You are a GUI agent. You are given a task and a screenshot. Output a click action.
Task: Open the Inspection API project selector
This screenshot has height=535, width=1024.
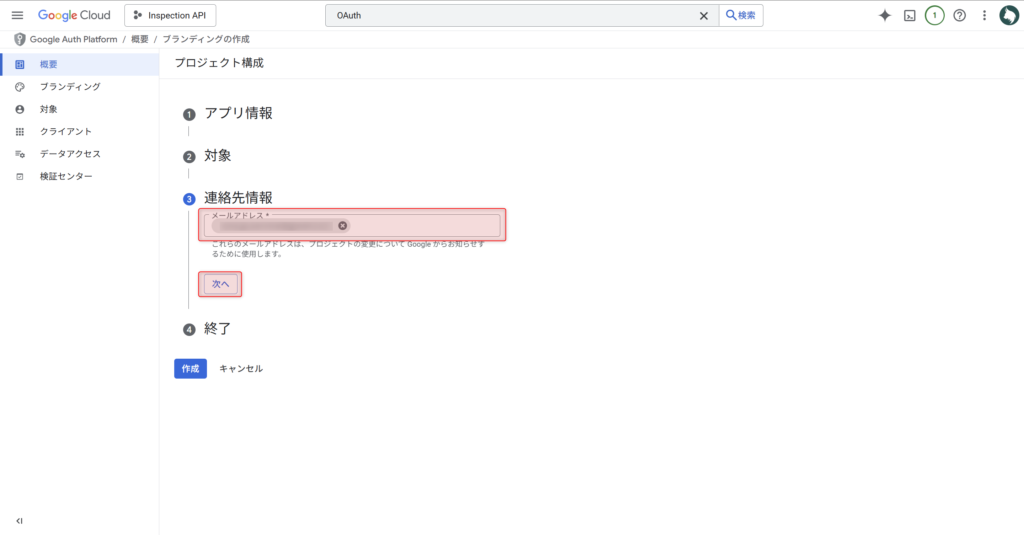(x=170, y=15)
